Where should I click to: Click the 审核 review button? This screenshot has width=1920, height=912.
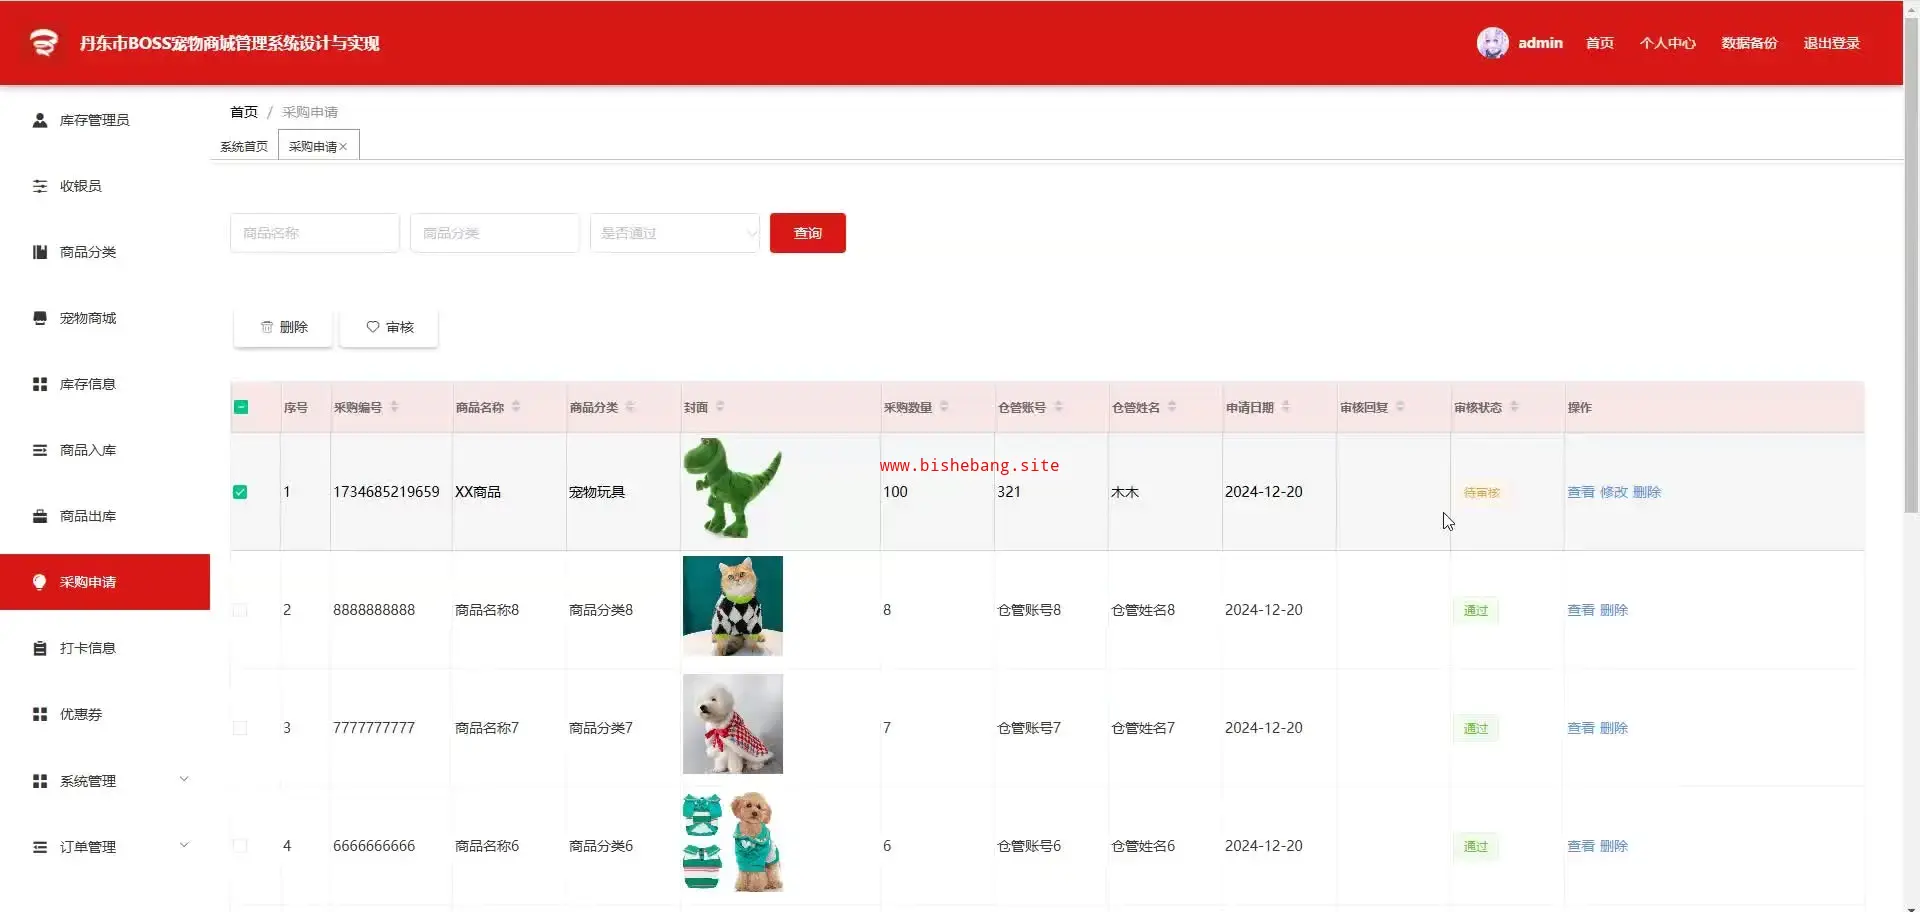389,327
